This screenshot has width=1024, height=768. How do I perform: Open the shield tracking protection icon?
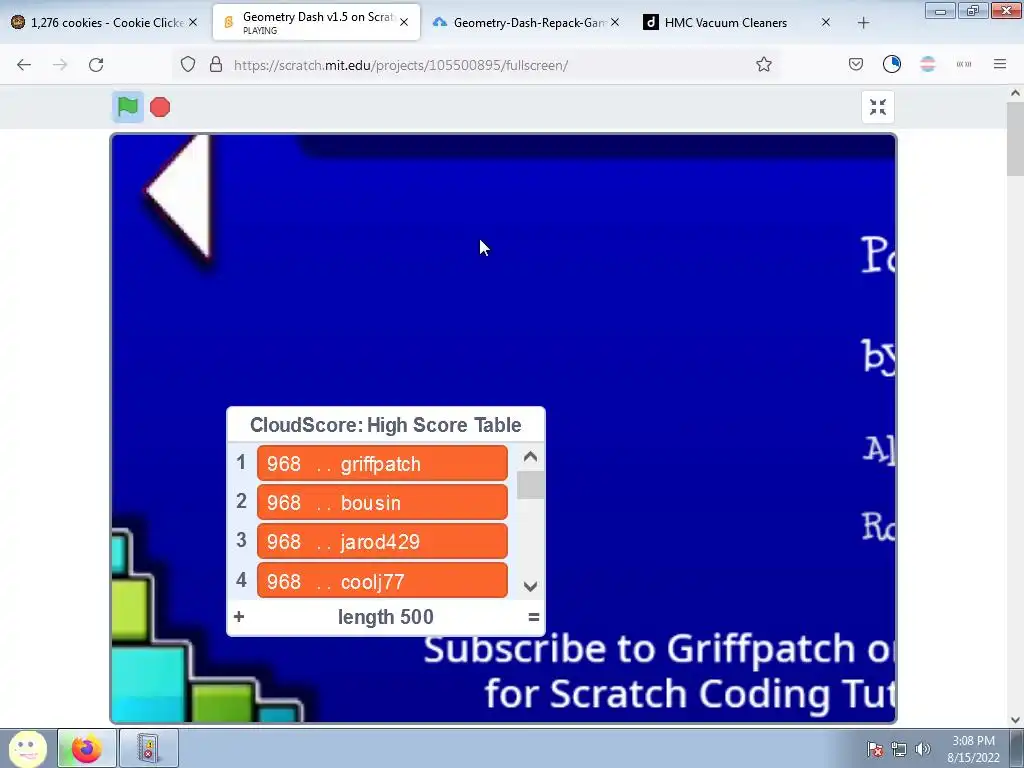click(x=188, y=65)
